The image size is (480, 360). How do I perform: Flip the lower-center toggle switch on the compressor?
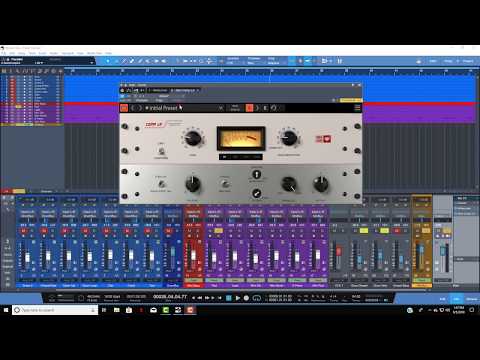pos(225,184)
